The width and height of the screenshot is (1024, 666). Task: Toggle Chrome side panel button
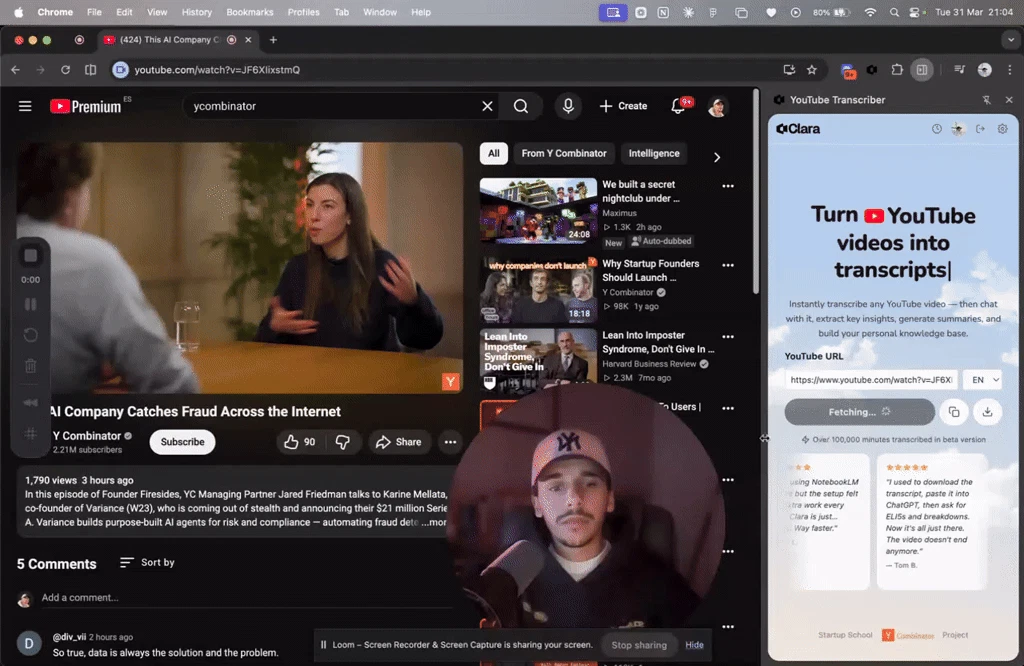pos(921,70)
